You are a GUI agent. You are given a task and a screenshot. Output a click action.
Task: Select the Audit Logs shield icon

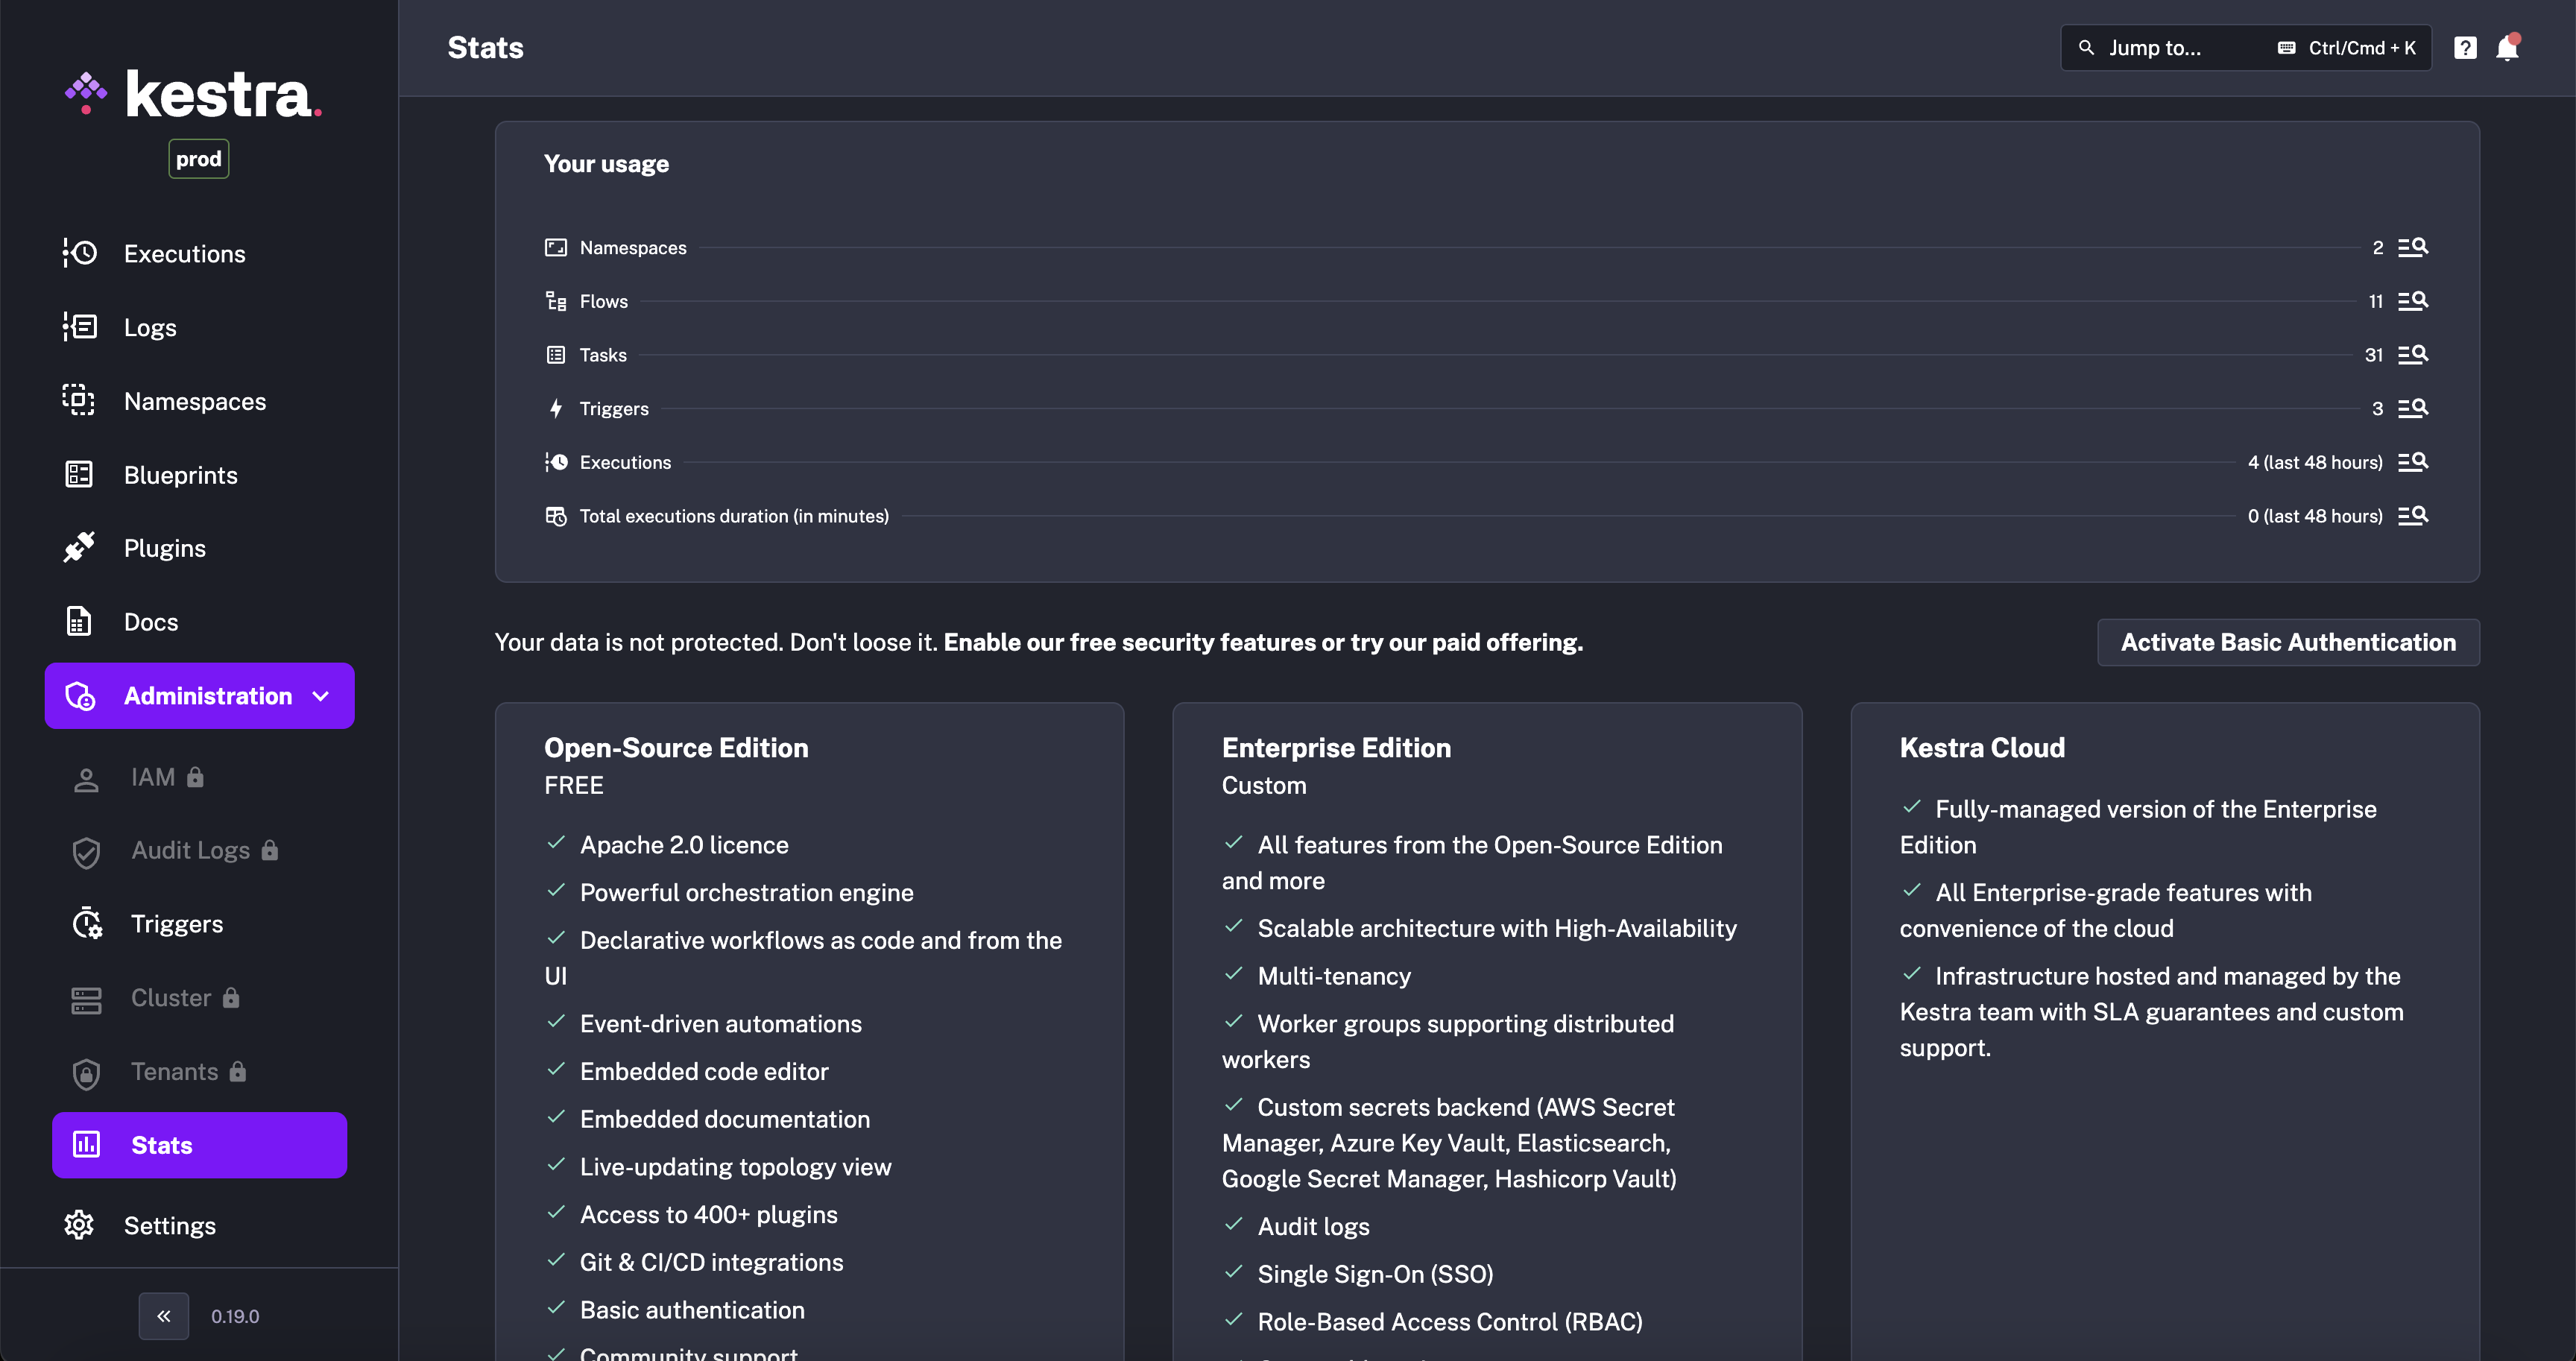(86, 851)
